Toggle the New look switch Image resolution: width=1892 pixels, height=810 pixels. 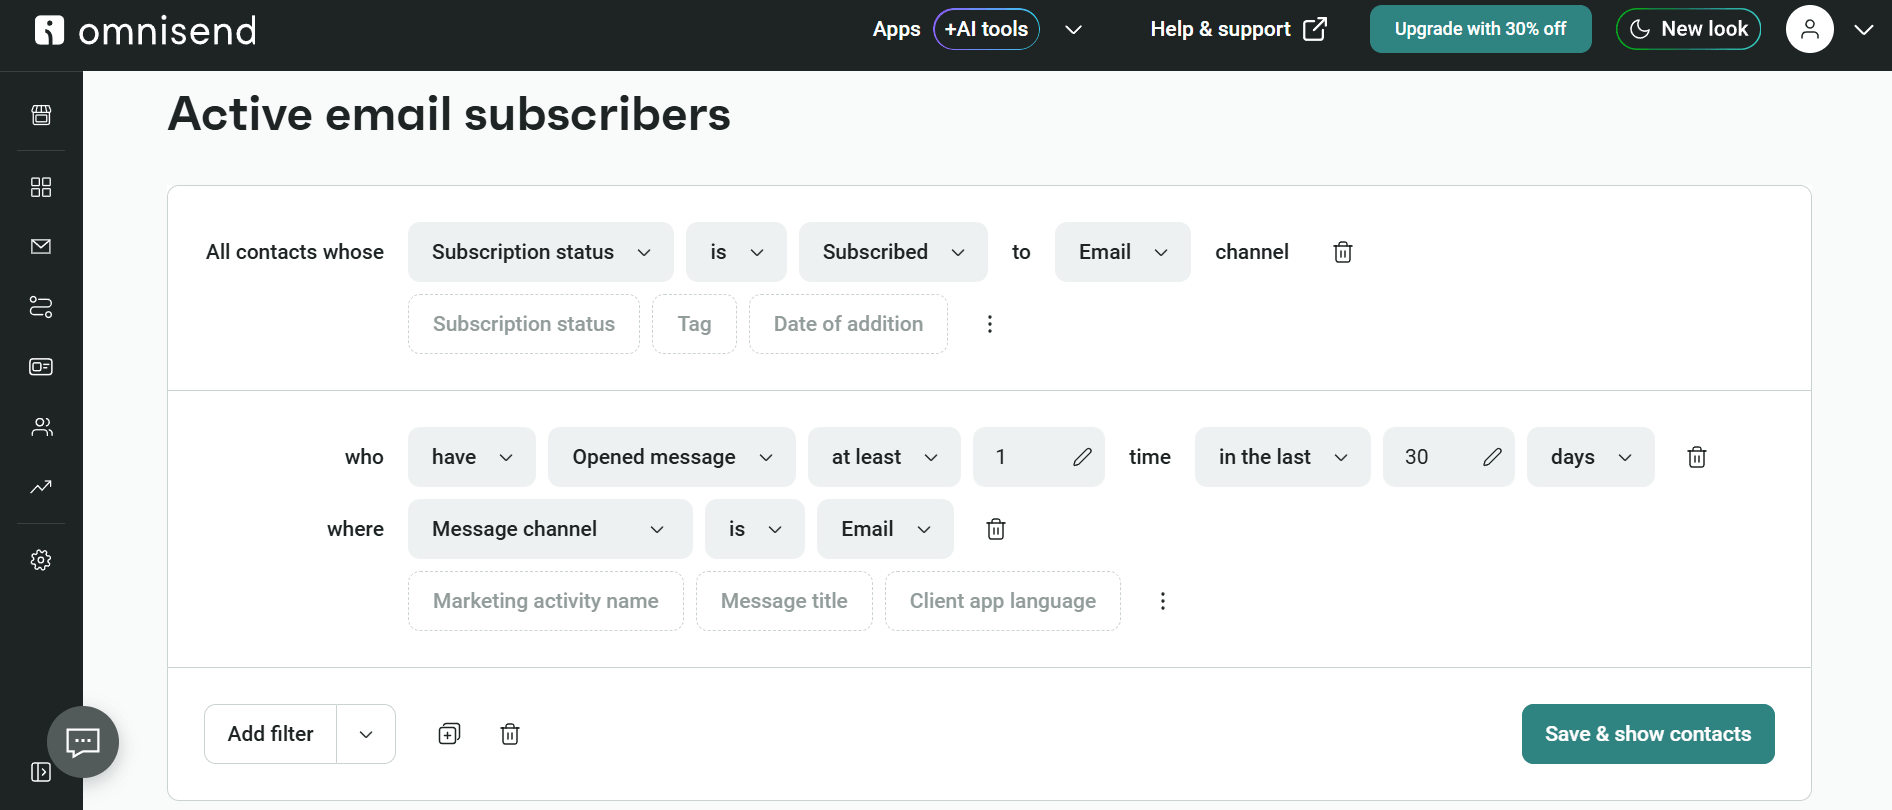(1688, 29)
